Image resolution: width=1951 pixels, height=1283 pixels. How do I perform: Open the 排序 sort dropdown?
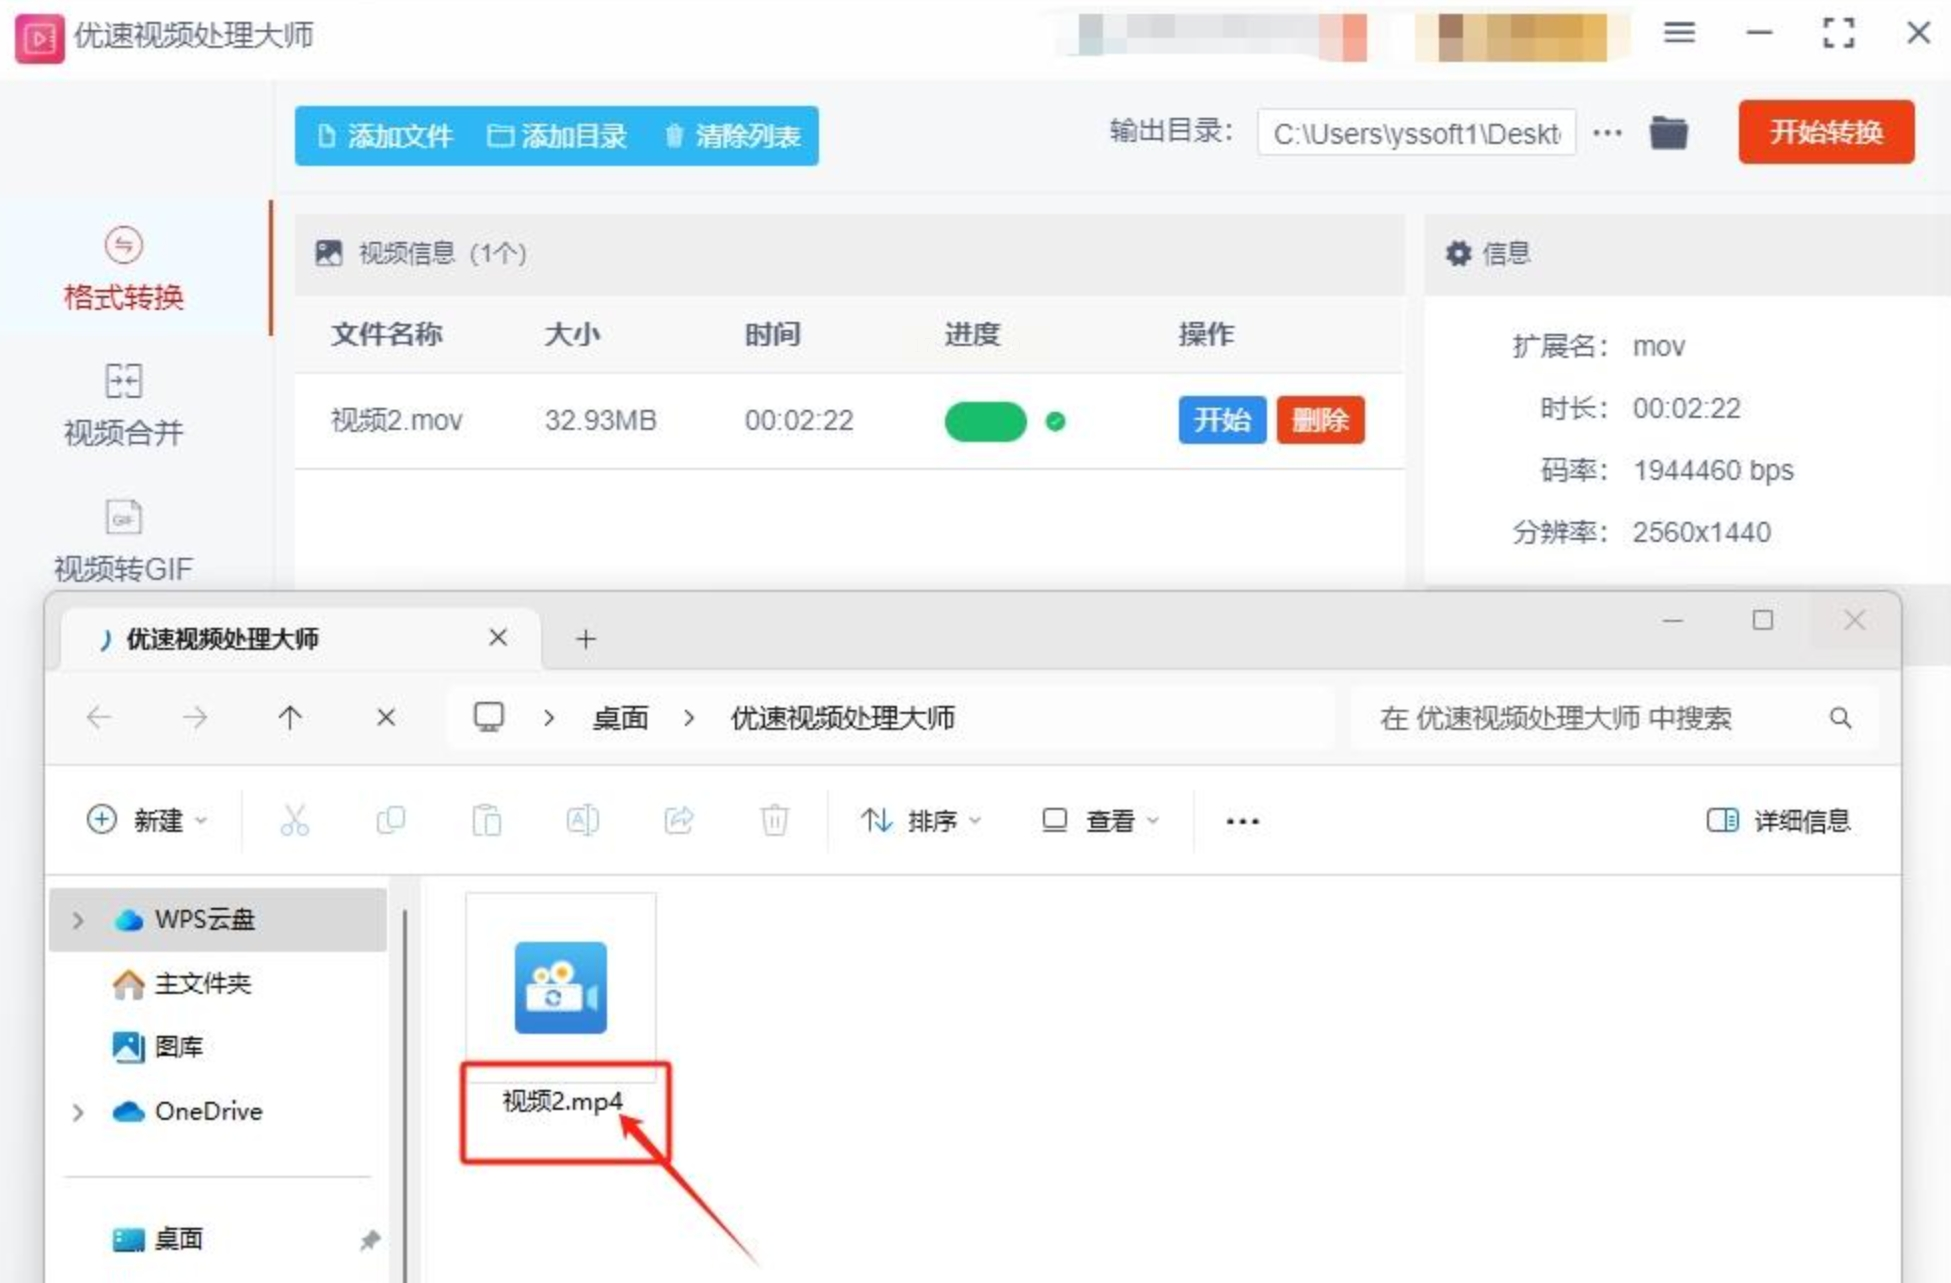920,820
